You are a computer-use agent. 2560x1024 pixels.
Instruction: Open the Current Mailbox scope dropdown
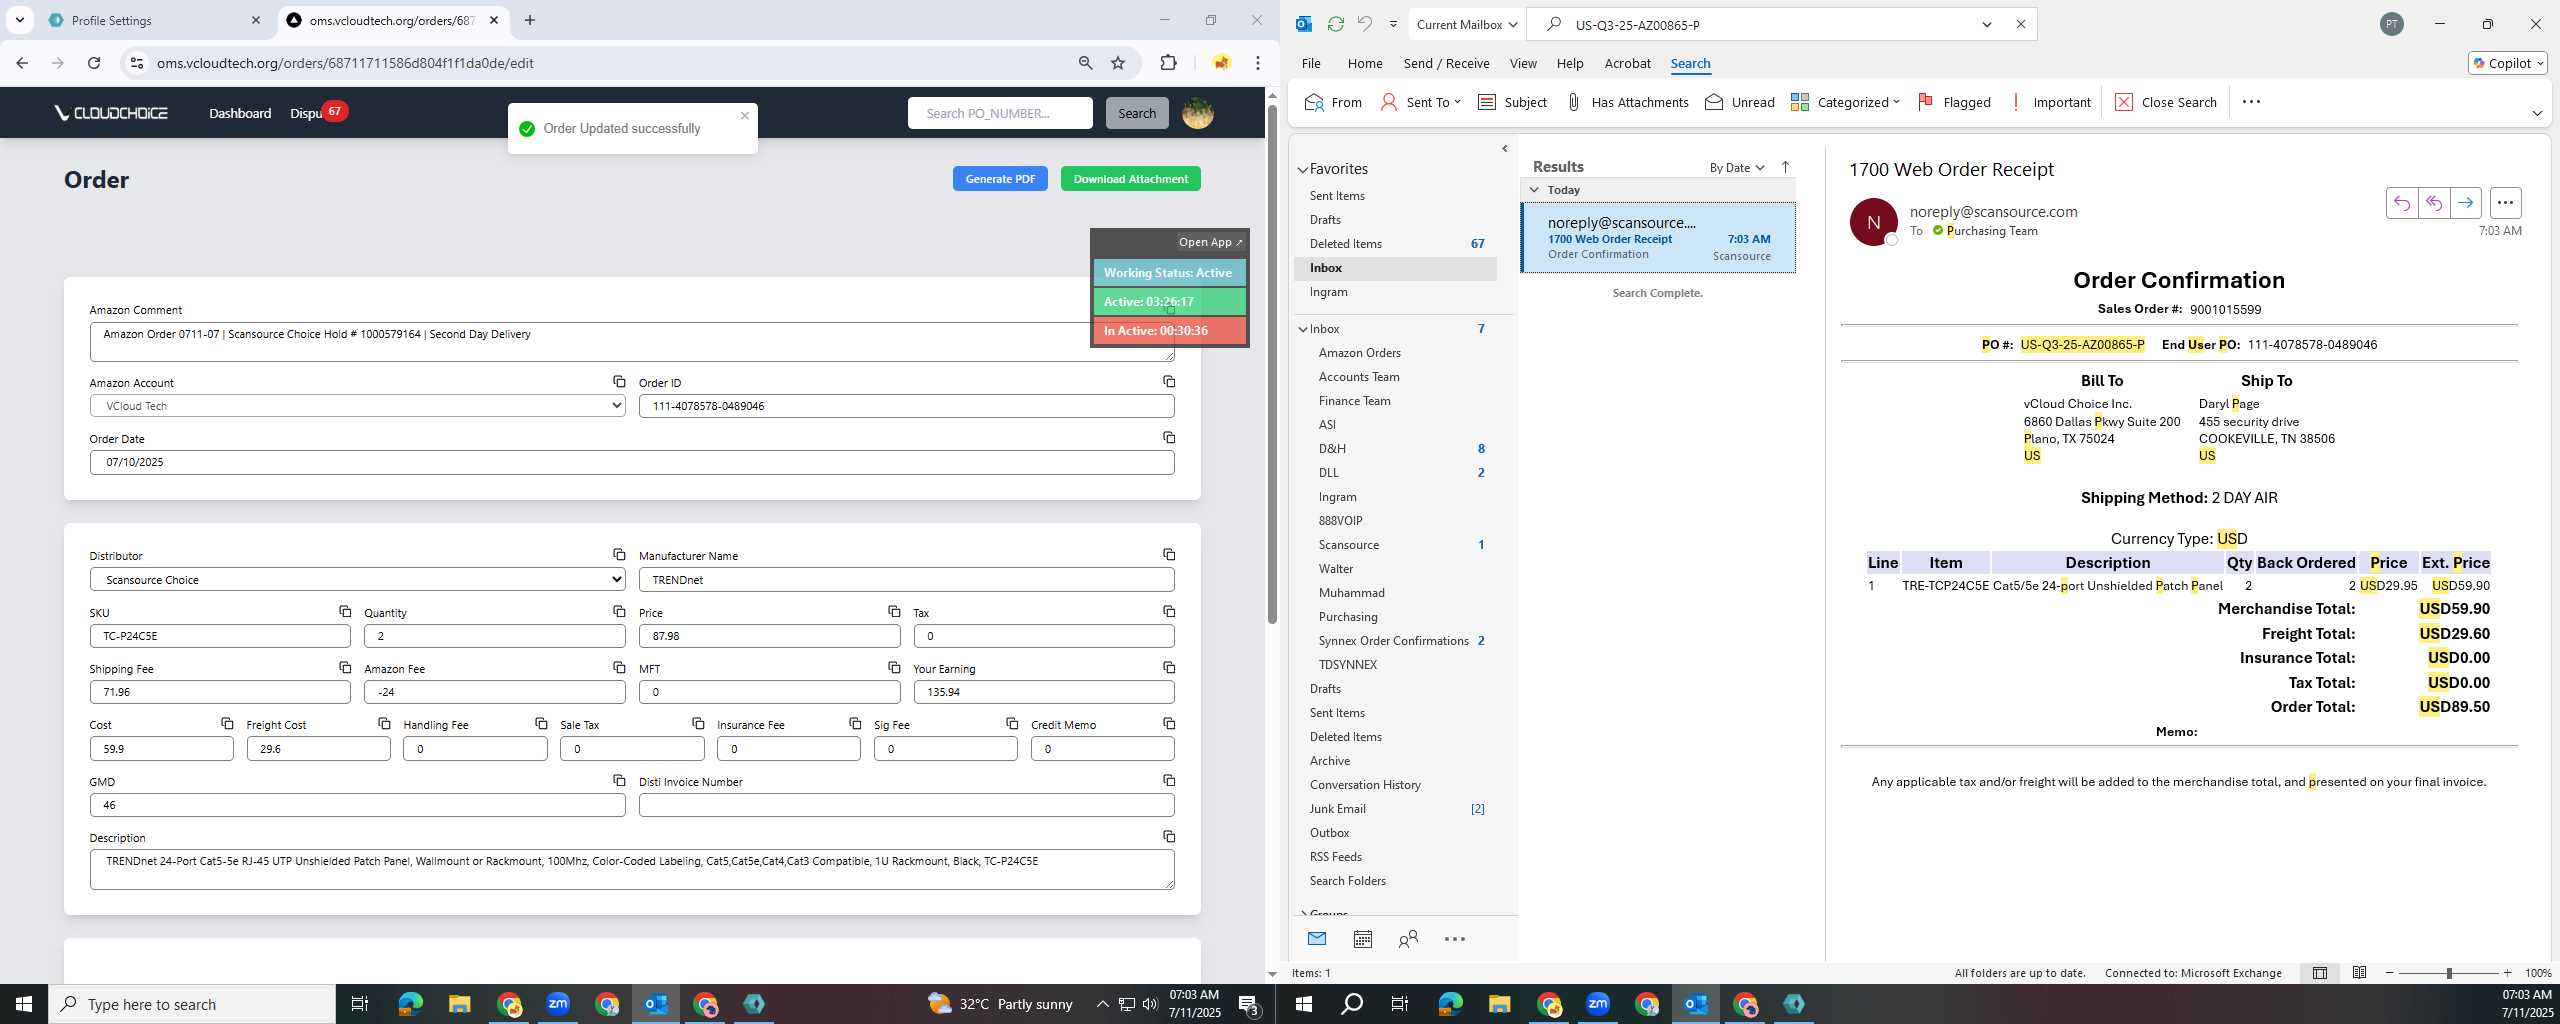click(1467, 24)
